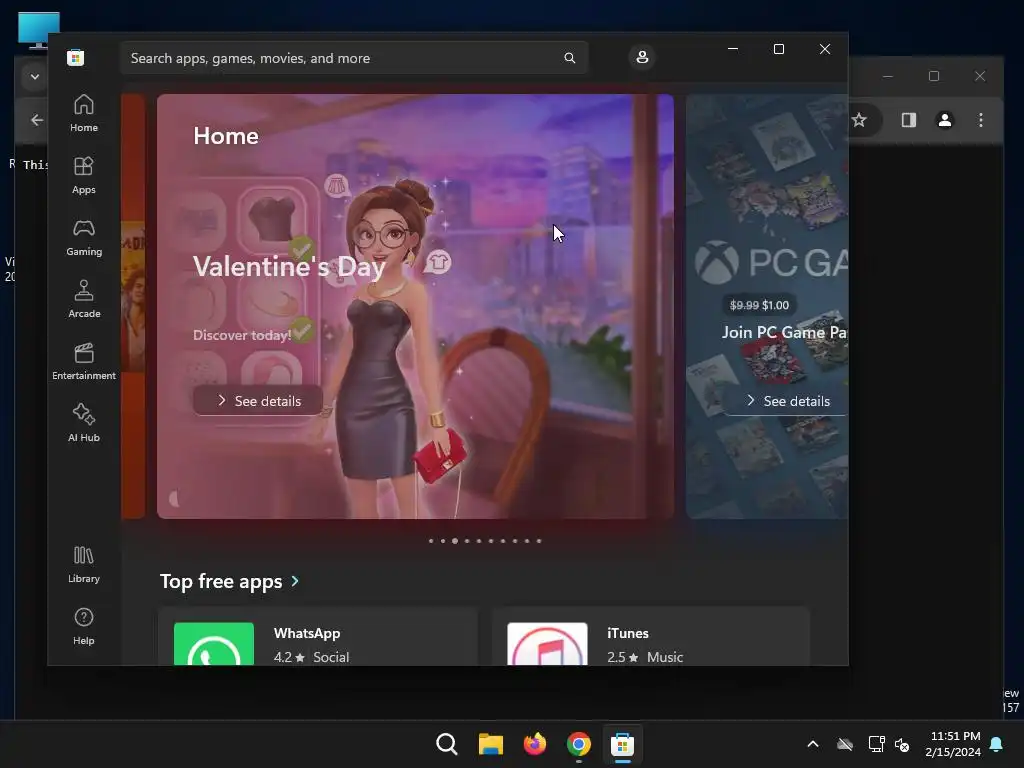Open Home in Store sidebar
Screen dimensions: 1024x768
point(84,114)
